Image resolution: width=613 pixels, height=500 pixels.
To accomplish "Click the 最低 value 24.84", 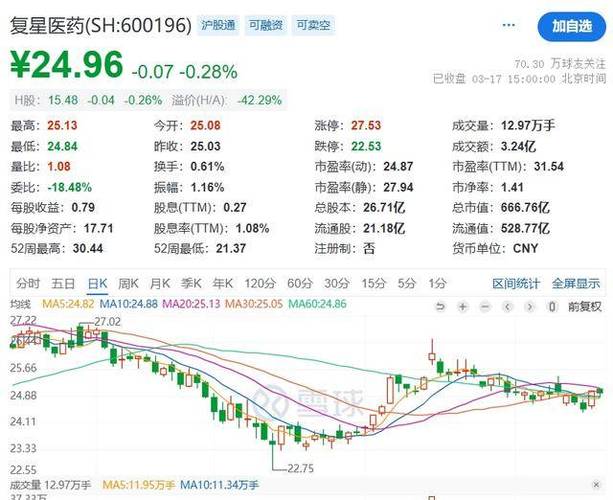I will (x=63, y=146).
